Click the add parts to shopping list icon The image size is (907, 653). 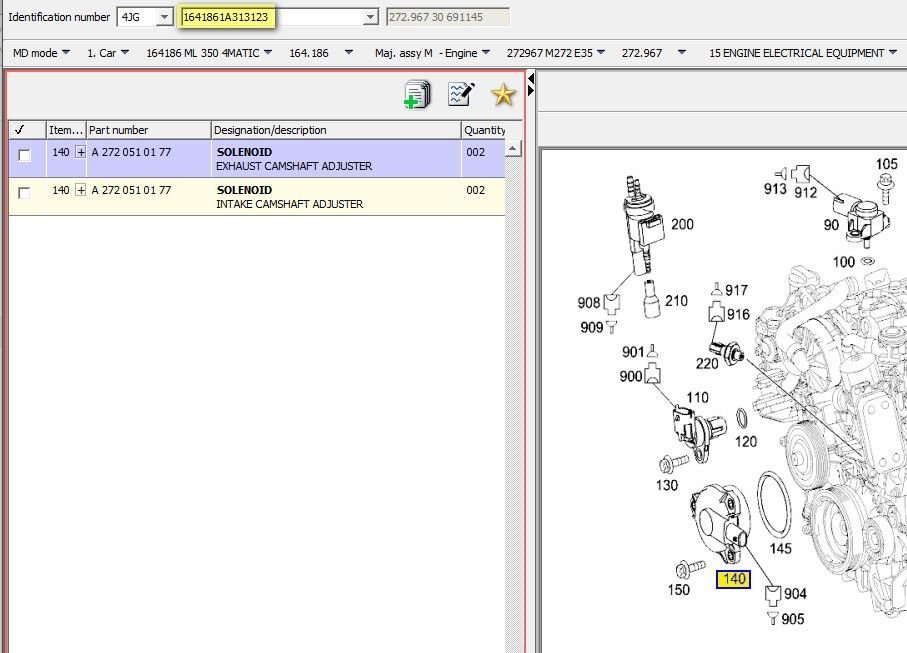(x=417, y=94)
